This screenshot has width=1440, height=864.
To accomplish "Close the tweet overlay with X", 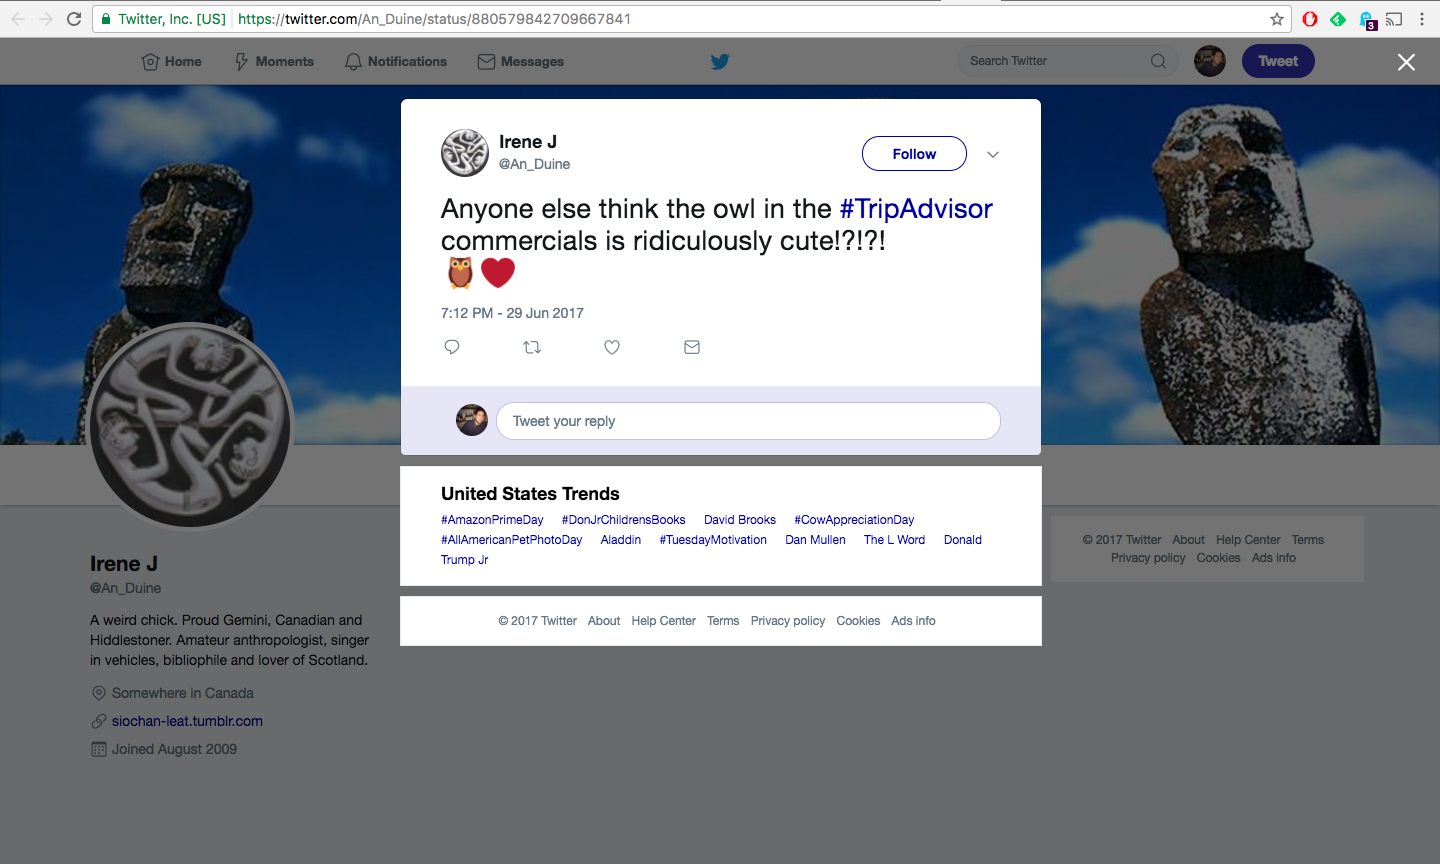I will click(1406, 62).
